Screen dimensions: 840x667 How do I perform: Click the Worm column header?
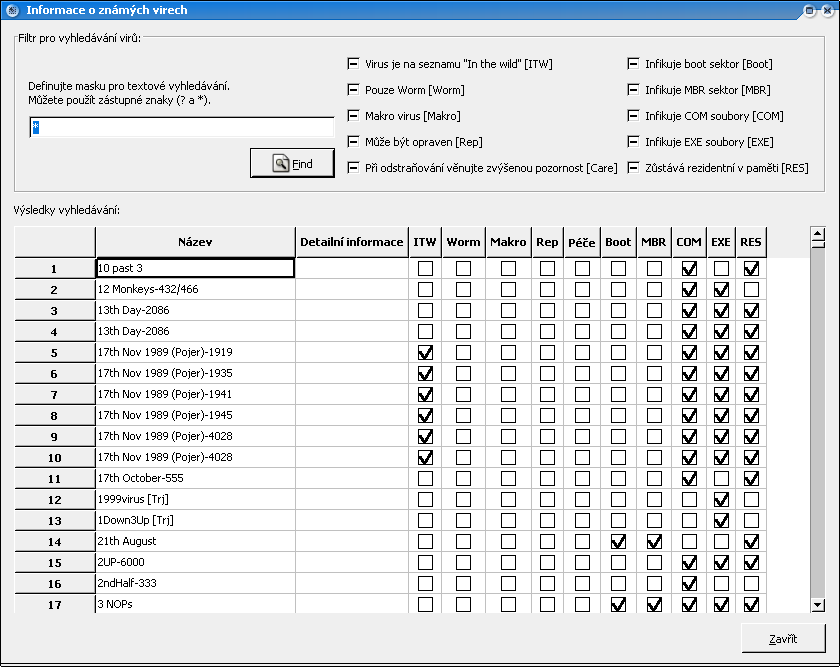coord(463,242)
